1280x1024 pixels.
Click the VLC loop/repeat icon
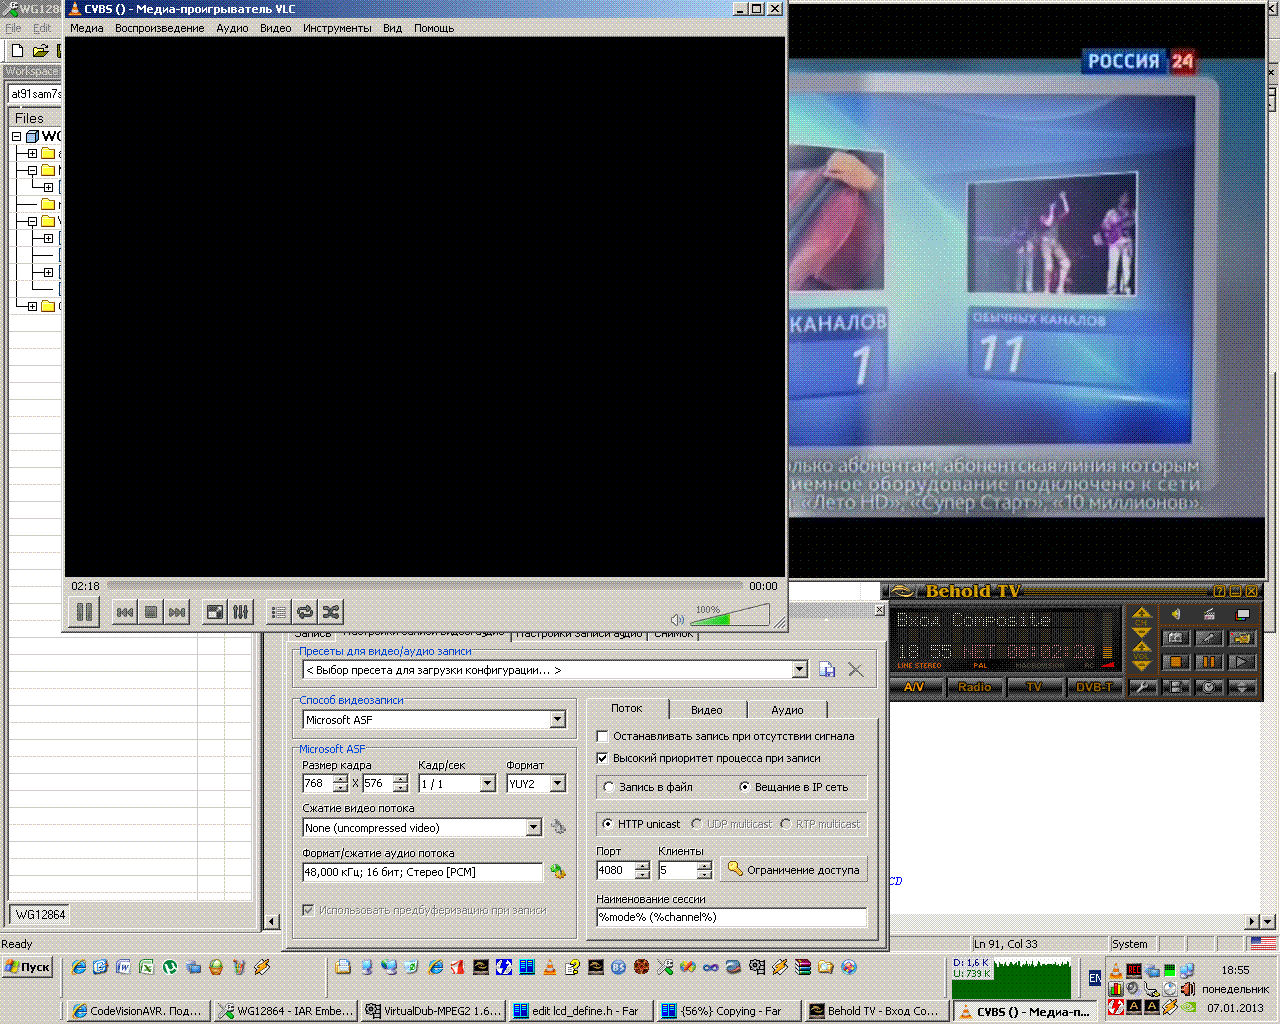coord(305,612)
